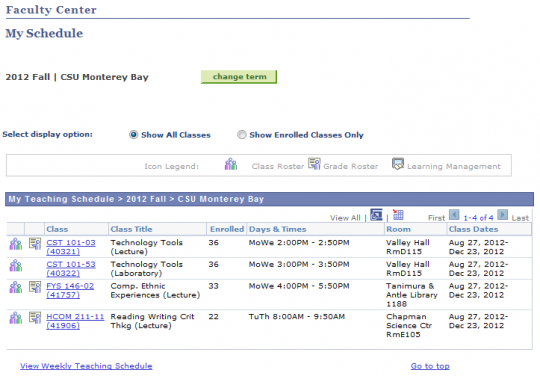Select Show Enrolled Classes Only option

point(242,135)
